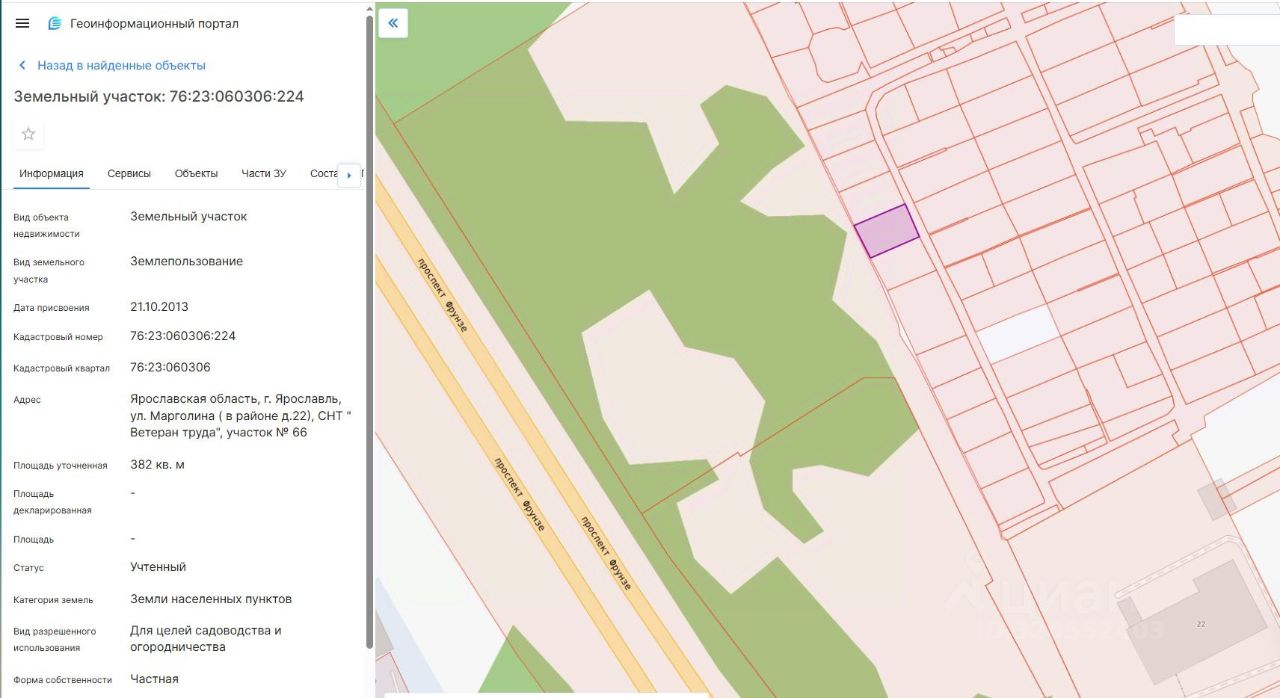Open the Объекты tab
Image resolution: width=1280 pixels, height=698 pixels.
(x=196, y=174)
